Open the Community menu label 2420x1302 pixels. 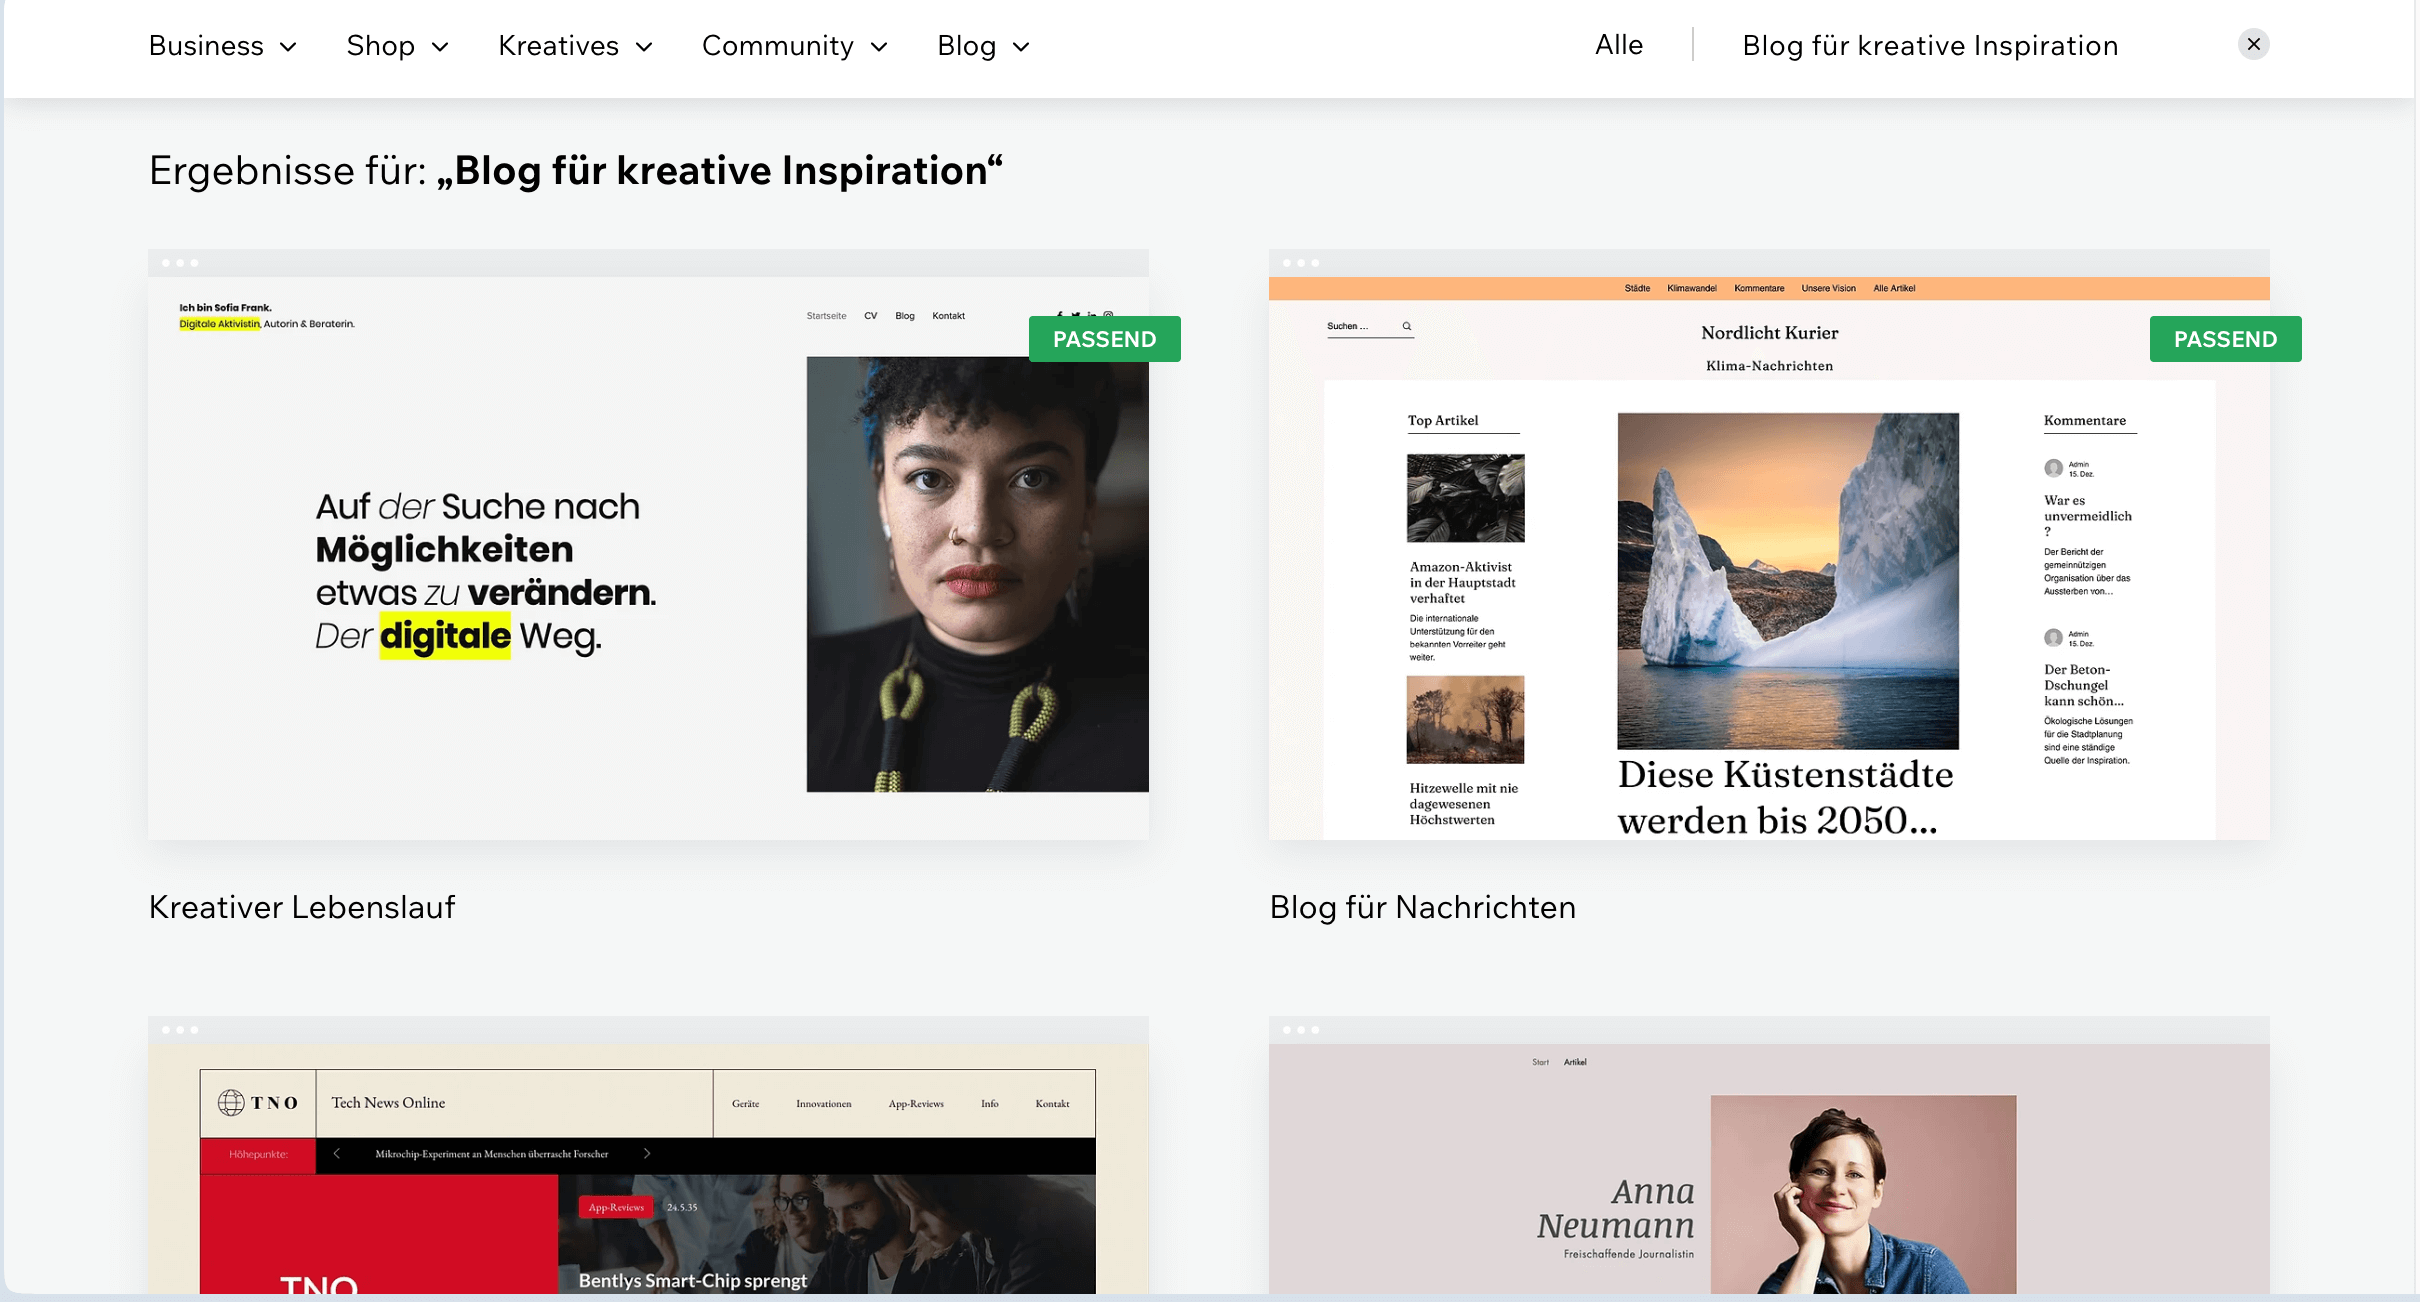777,46
